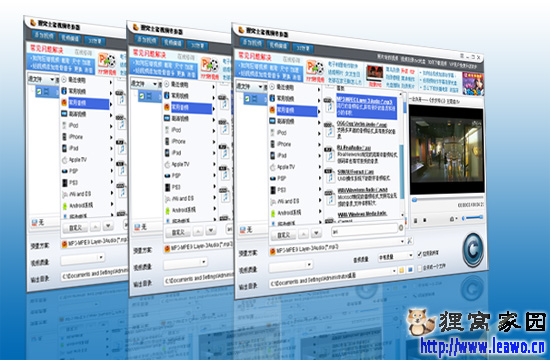Open the http://www.leawo.cn link

(483, 347)
